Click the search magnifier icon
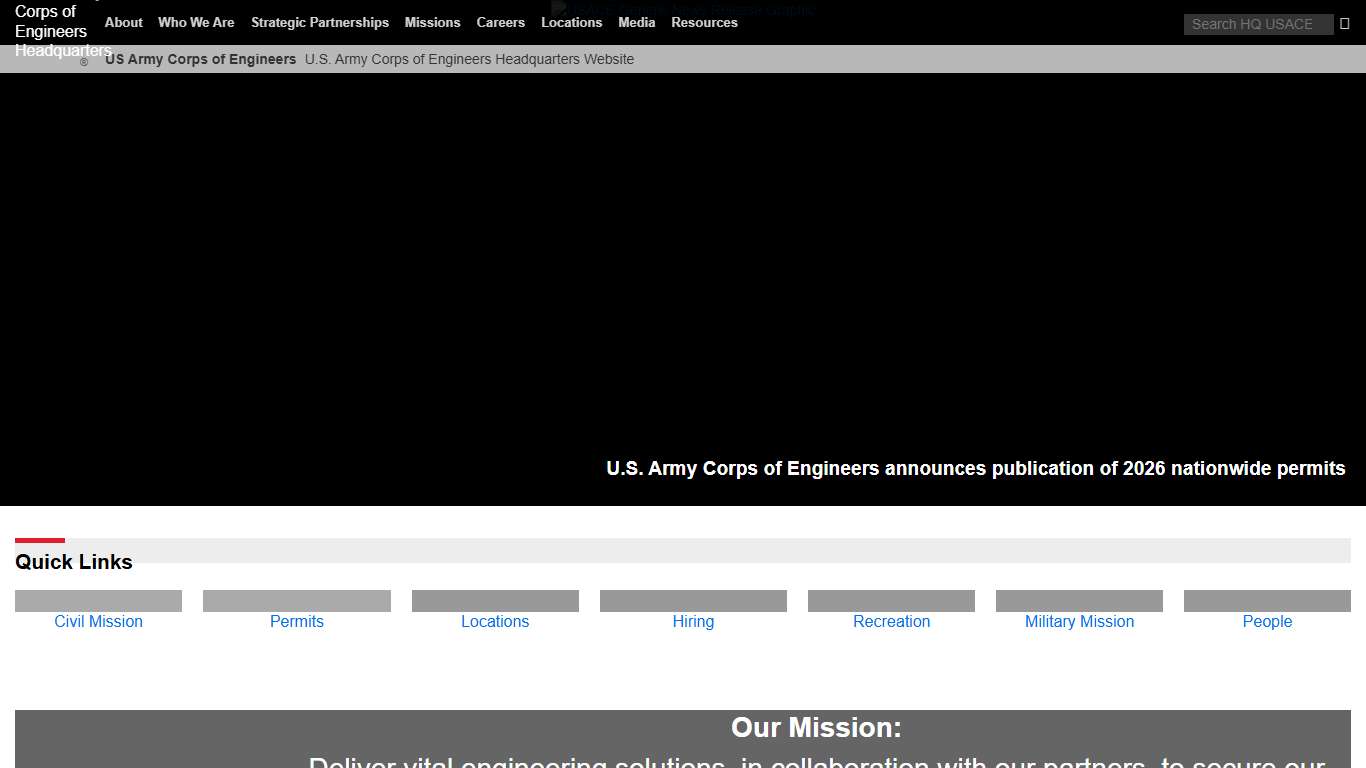The image size is (1366, 768). tap(1344, 23)
